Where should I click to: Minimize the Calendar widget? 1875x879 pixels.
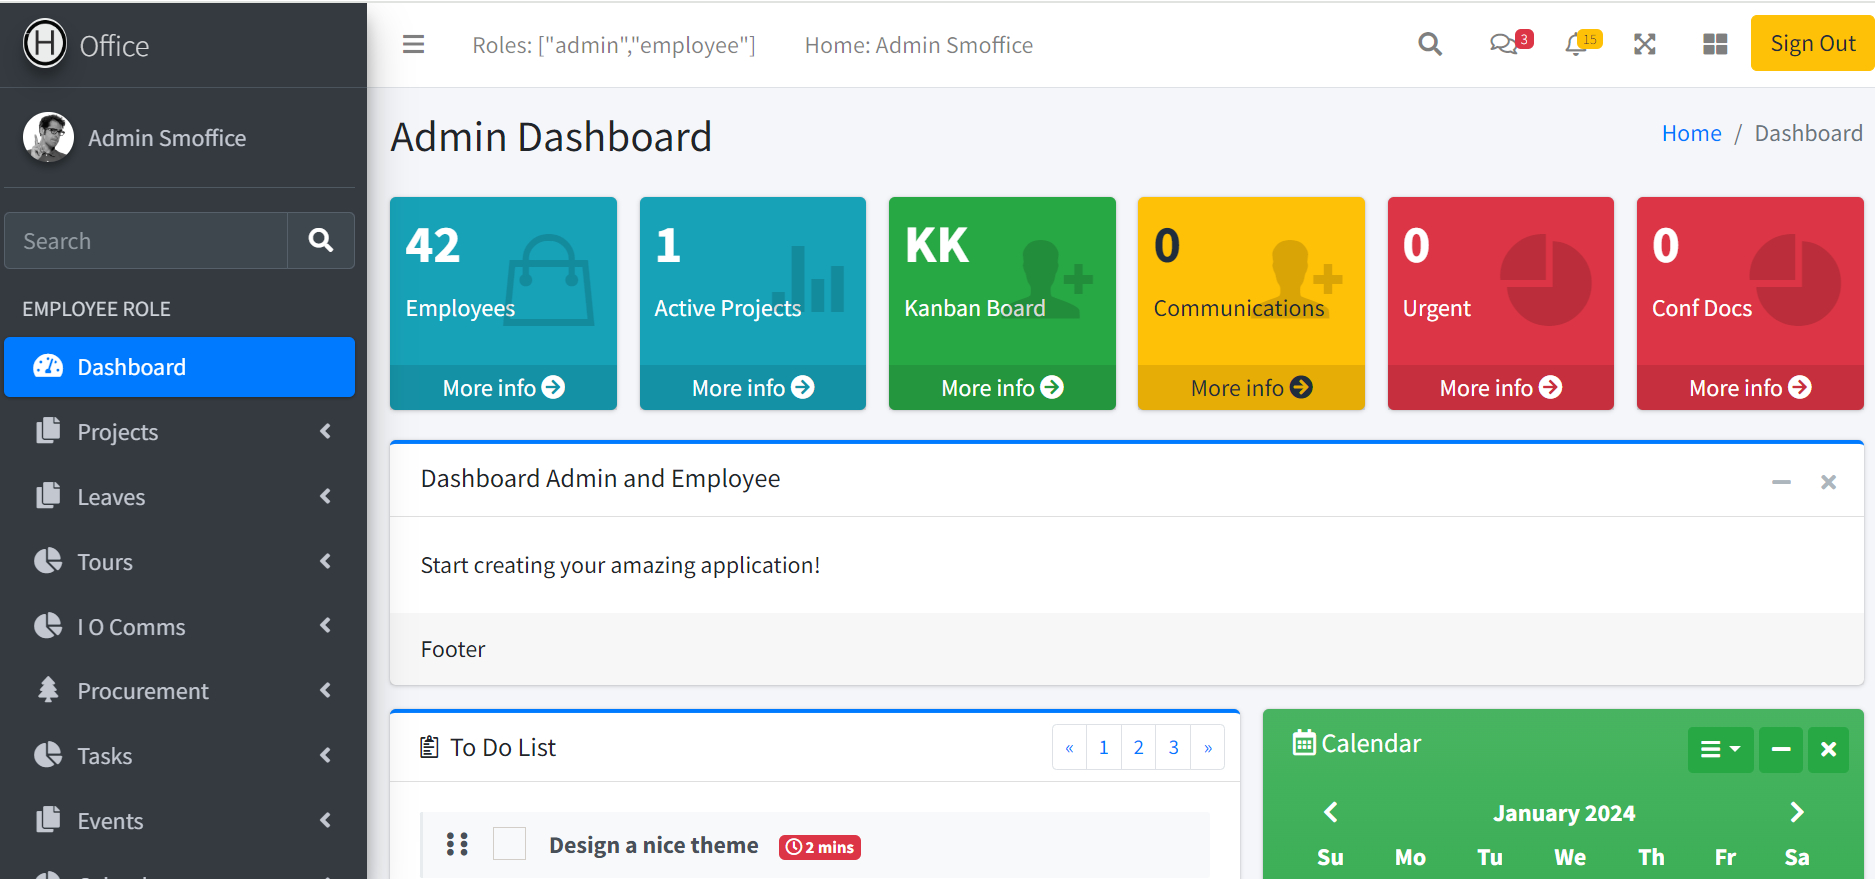click(x=1781, y=749)
